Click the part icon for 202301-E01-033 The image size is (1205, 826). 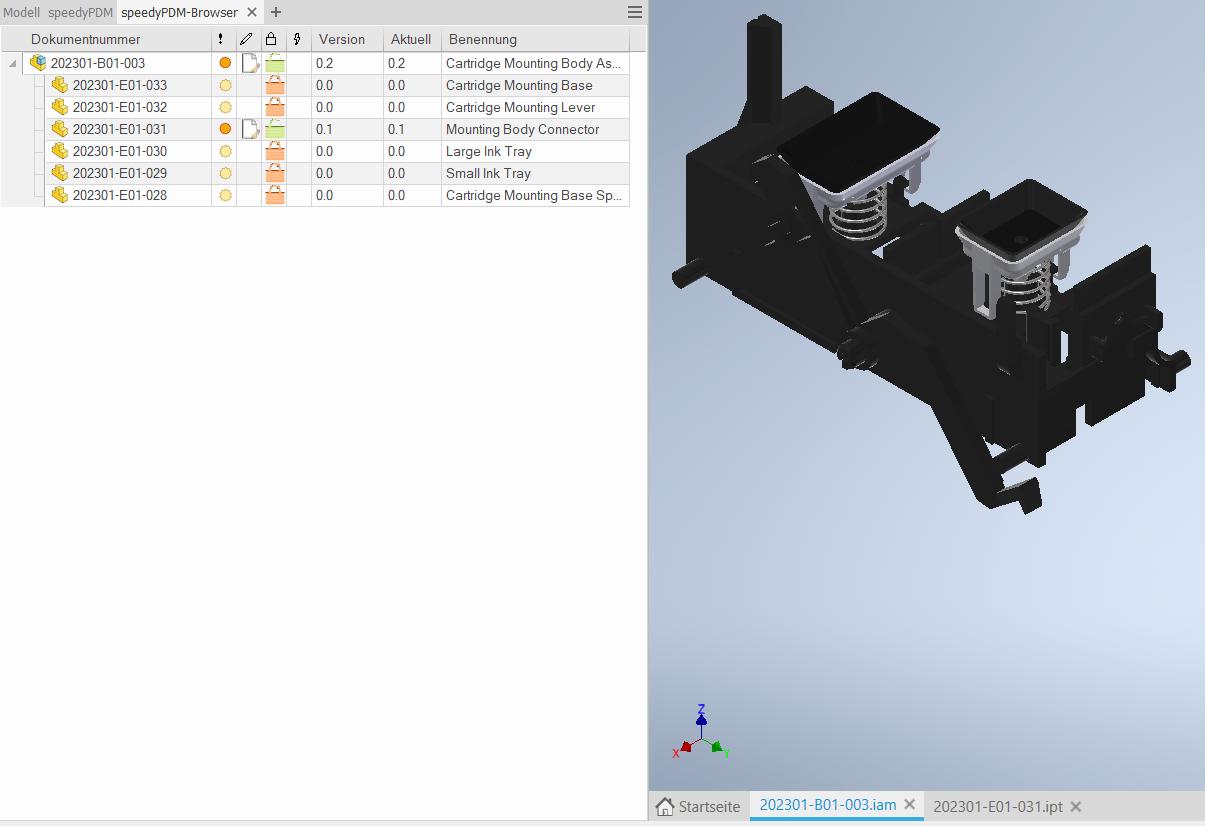click(60, 85)
